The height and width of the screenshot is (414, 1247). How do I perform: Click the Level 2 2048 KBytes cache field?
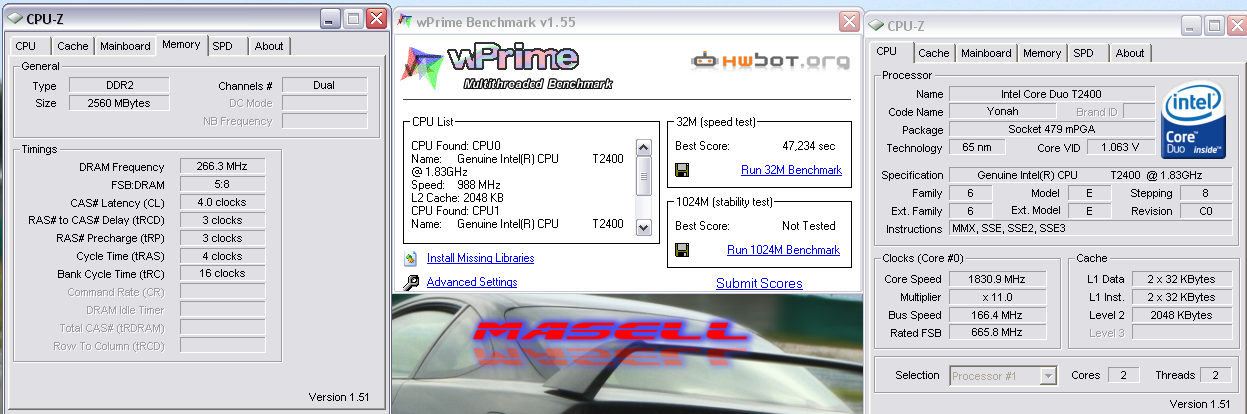[x=1183, y=314]
